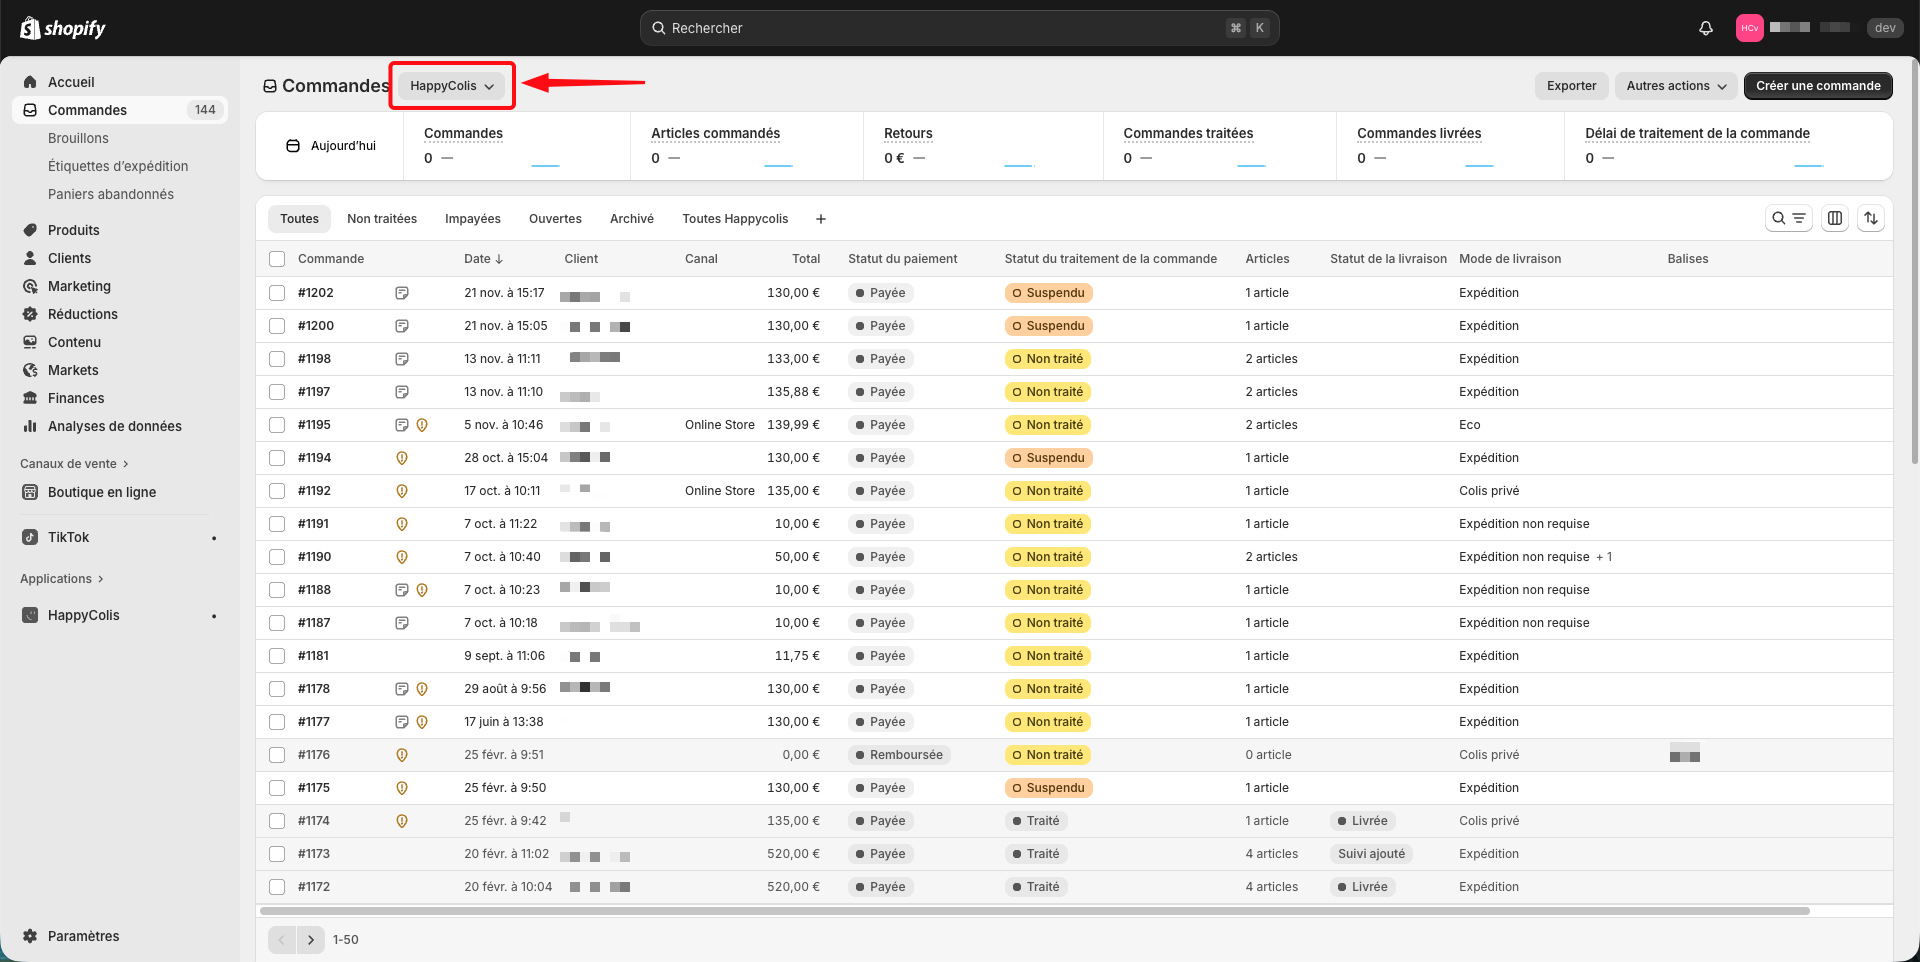1920x962 pixels.
Task: Open the sort orders icon button
Action: 1871,218
